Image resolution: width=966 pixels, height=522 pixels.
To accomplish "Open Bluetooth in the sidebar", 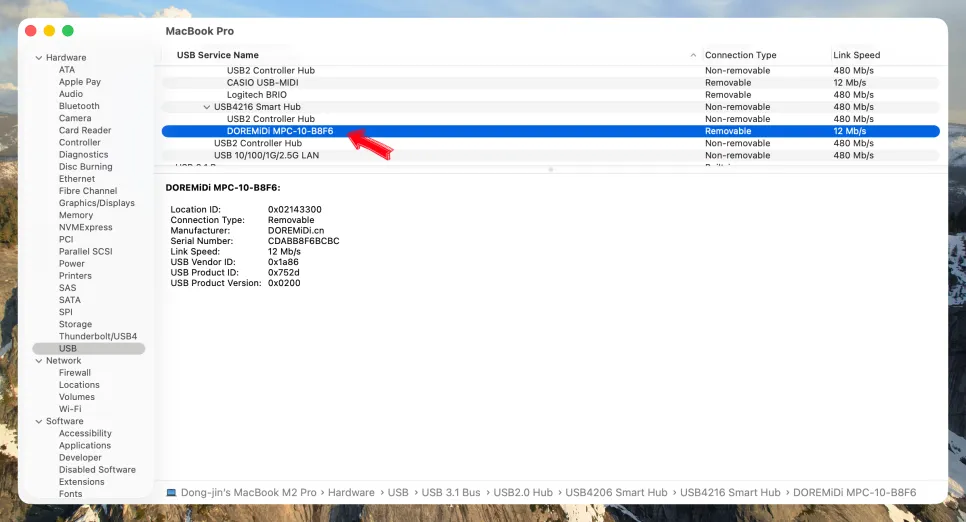I will (79, 106).
